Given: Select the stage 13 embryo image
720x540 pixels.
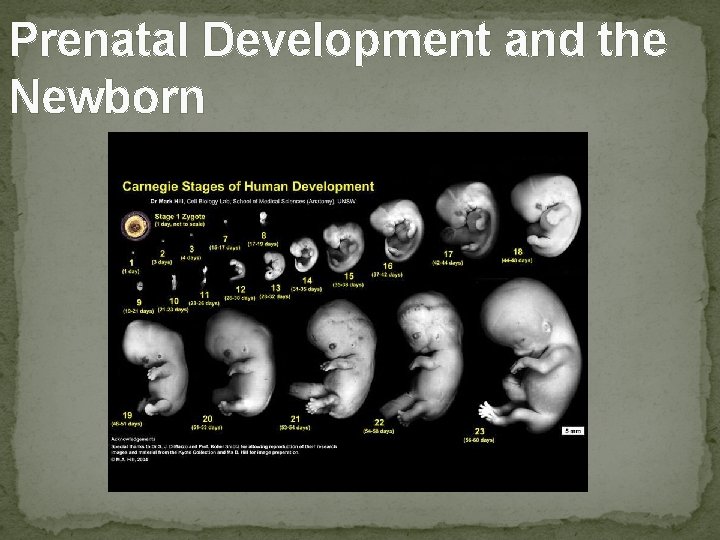Looking at the screenshot, I should click(274, 266).
